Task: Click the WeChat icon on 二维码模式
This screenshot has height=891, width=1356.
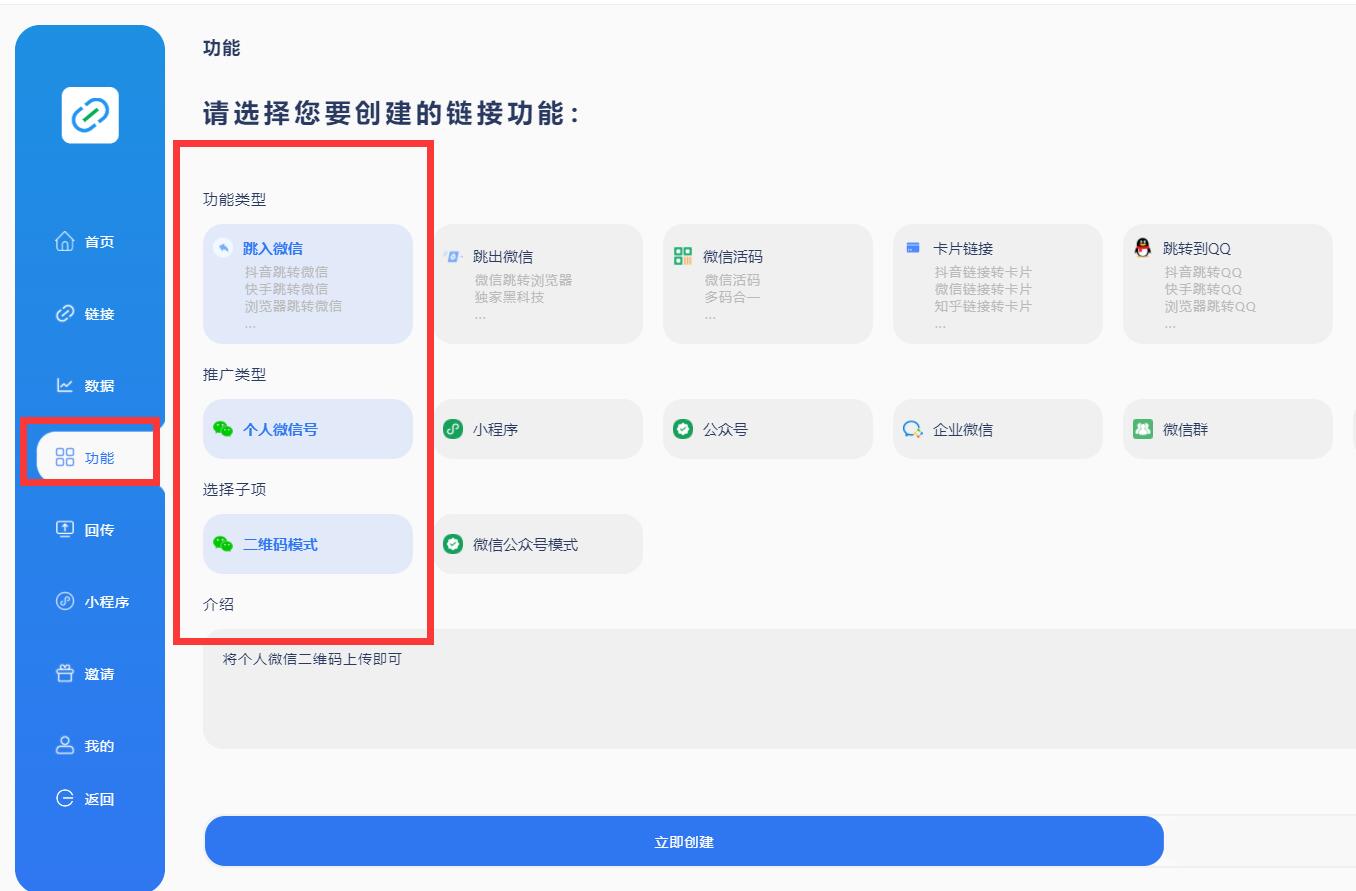Action: tap(223, 544)
